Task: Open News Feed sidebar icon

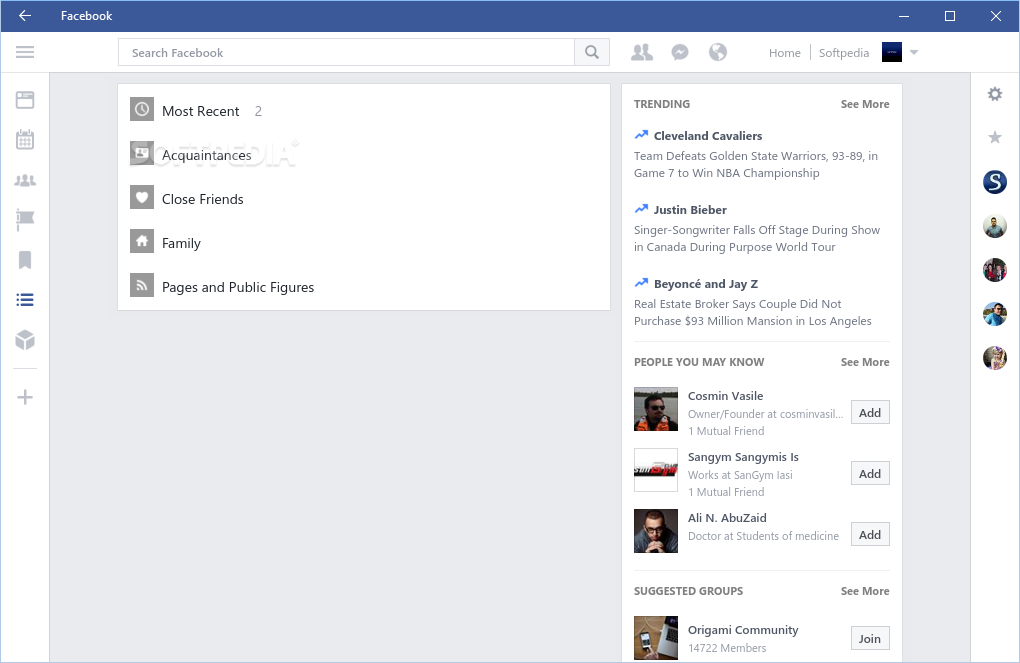Action: click(x=25, y=100)
